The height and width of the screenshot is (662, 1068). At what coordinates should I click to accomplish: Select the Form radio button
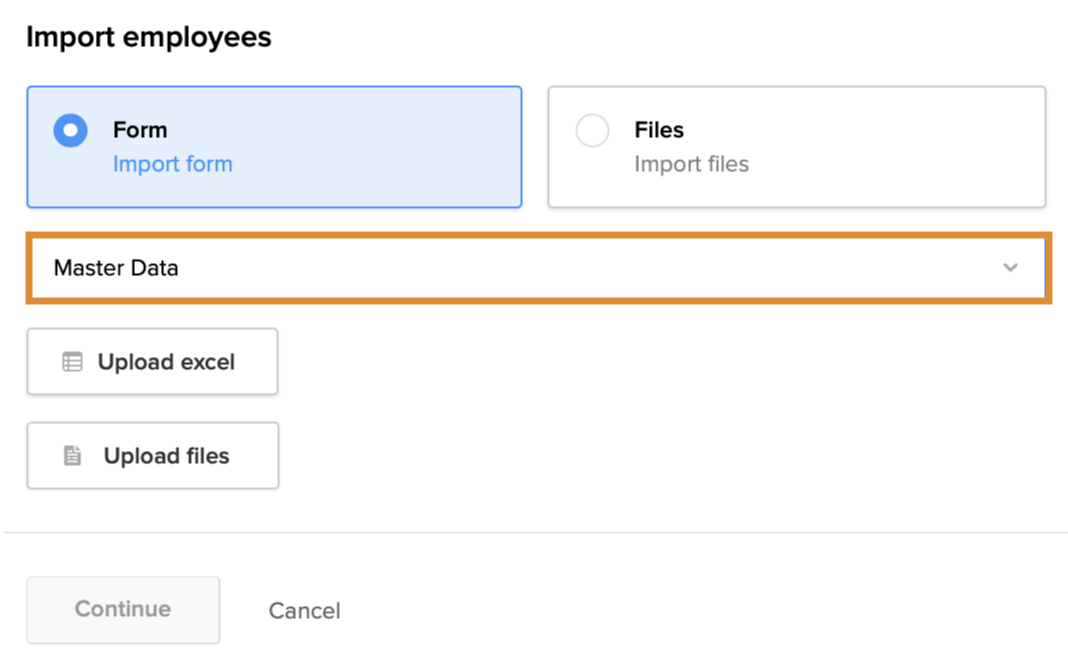[70, 131]
